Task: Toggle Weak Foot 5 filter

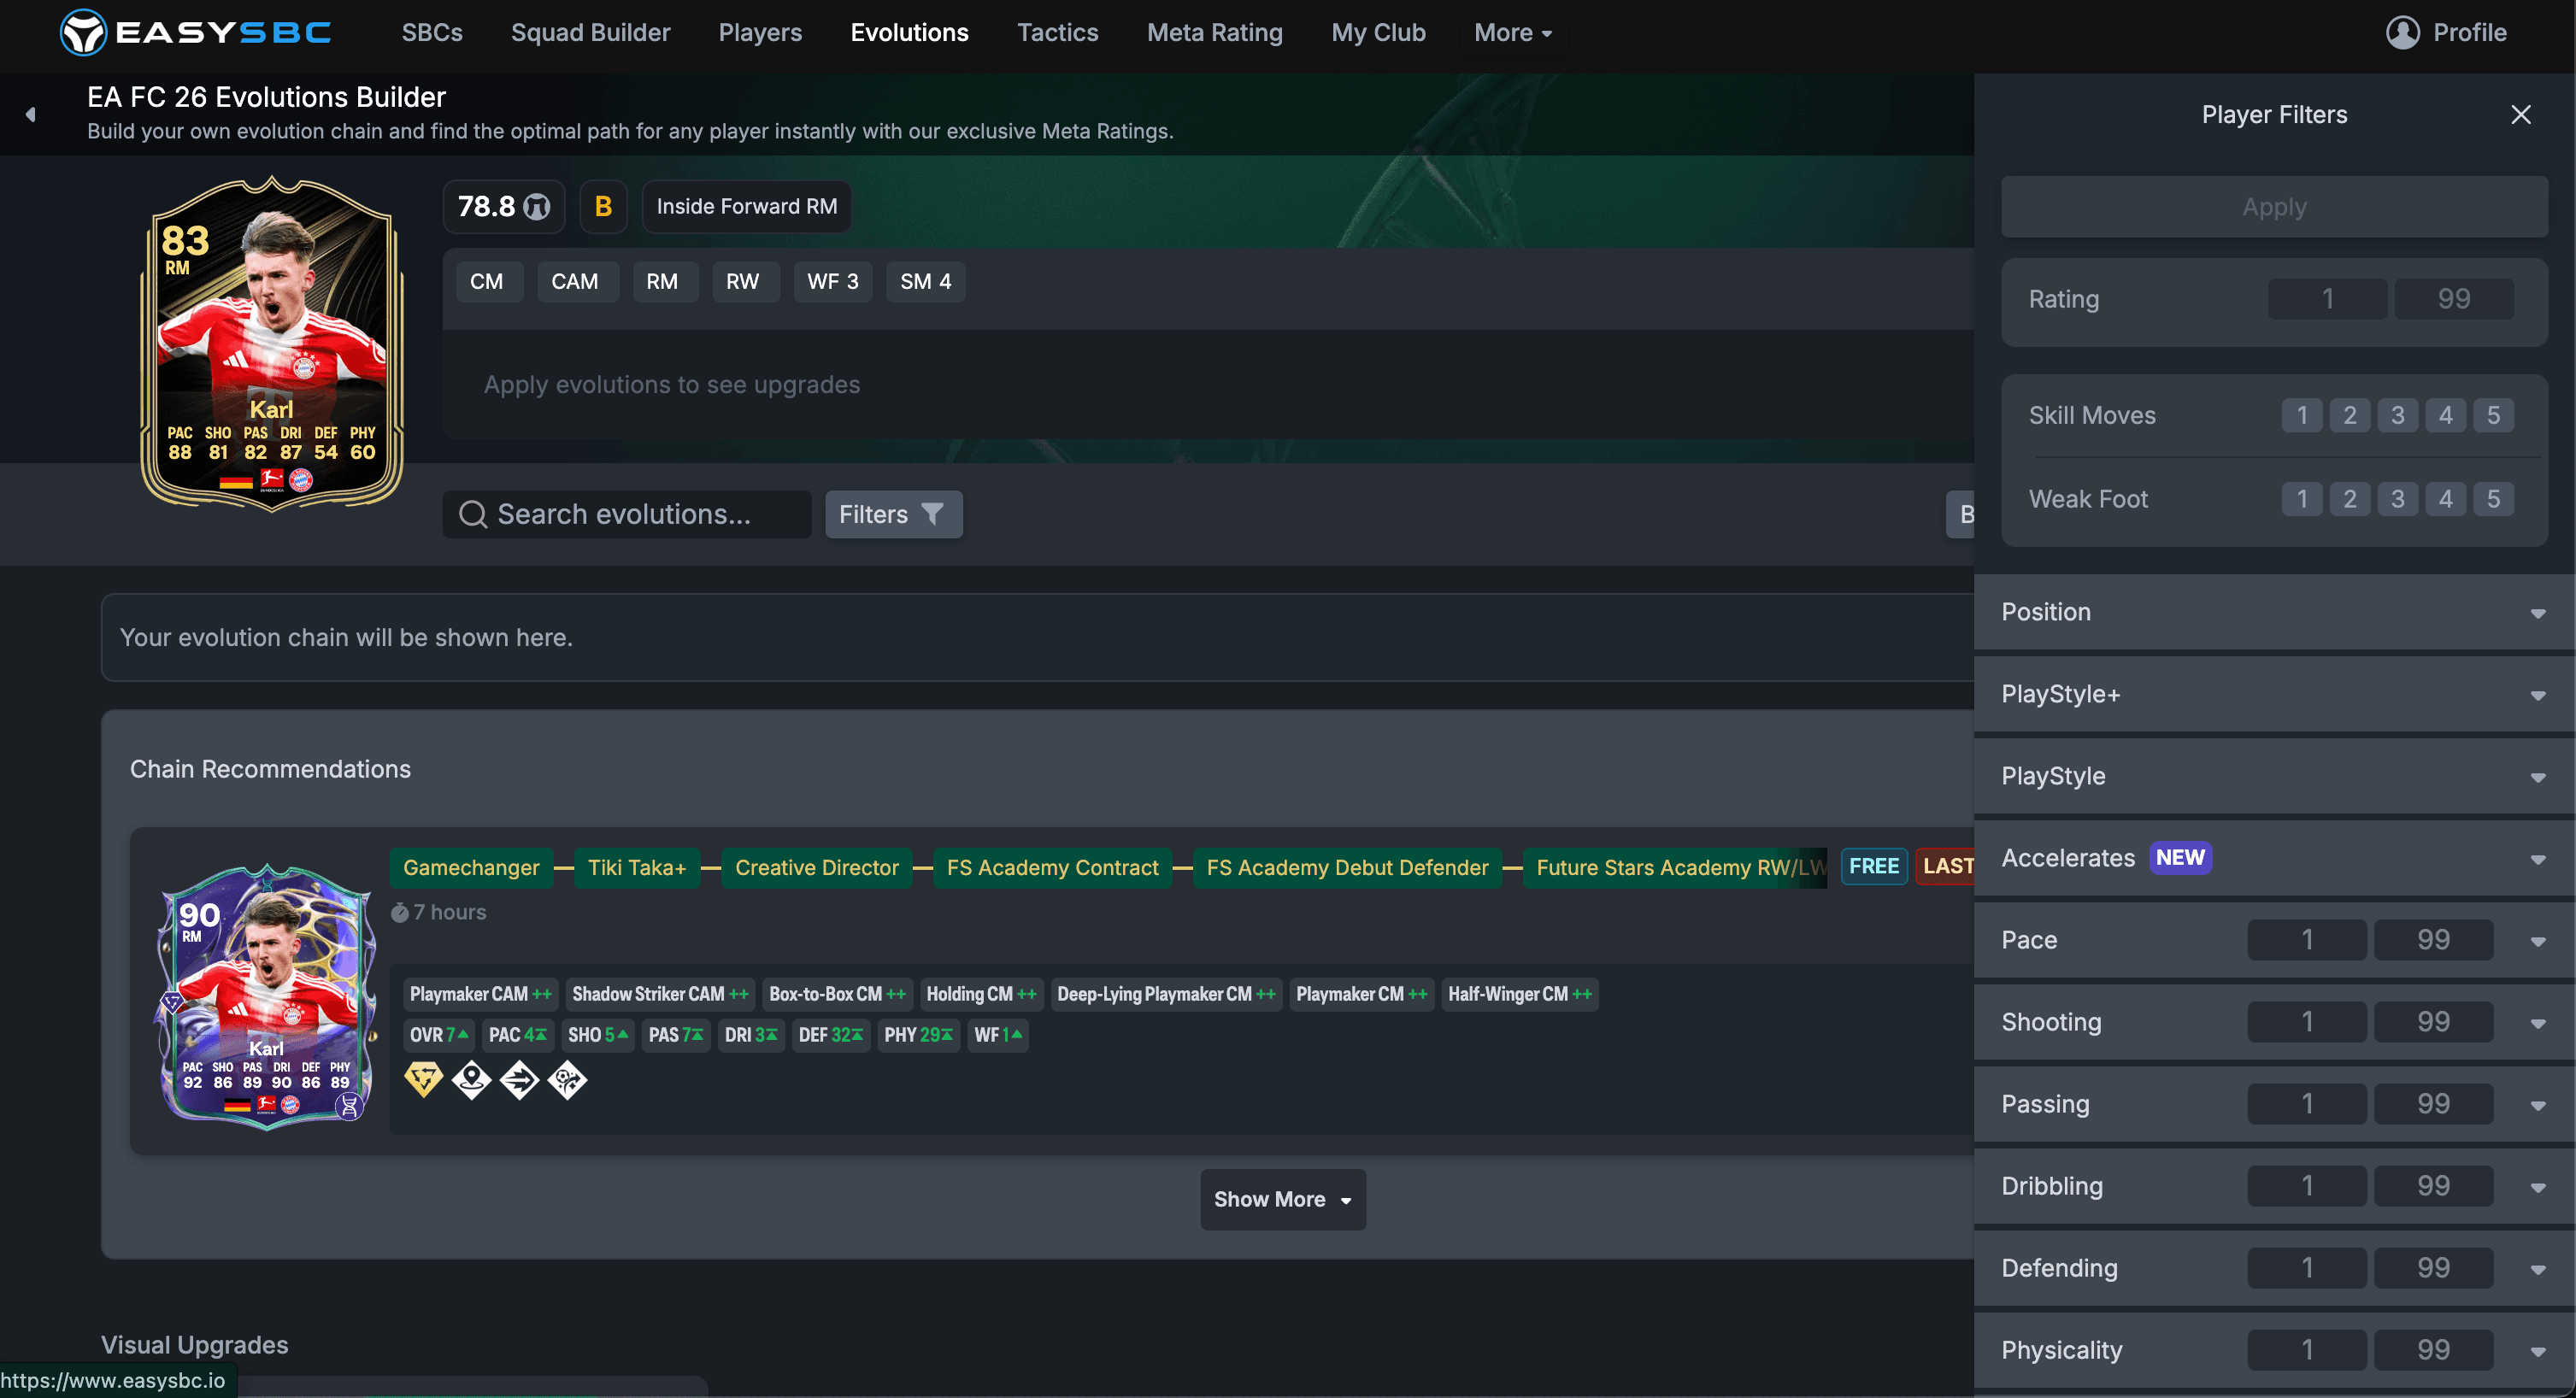Action: click(x=2493, y=499)
